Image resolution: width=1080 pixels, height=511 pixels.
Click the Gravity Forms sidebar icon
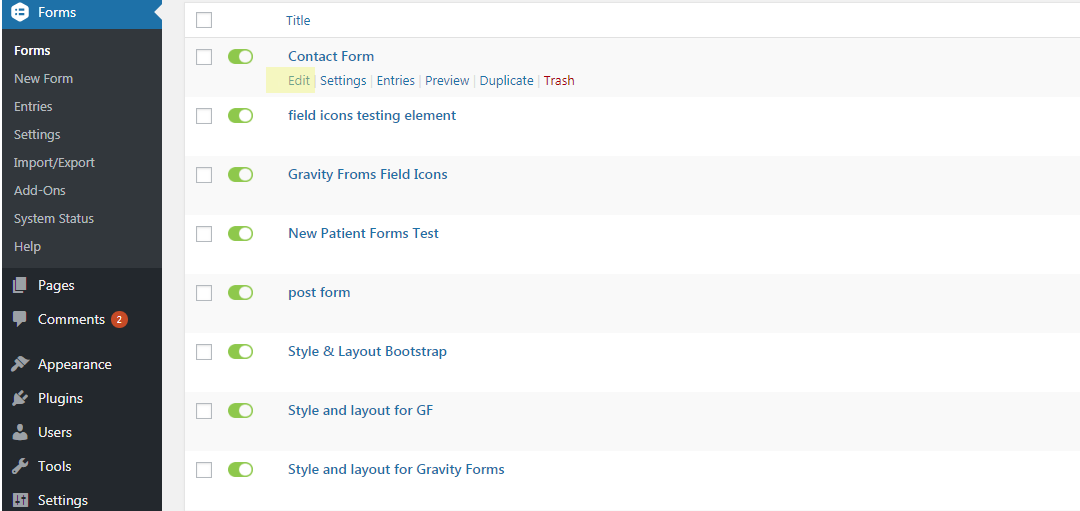19,13
